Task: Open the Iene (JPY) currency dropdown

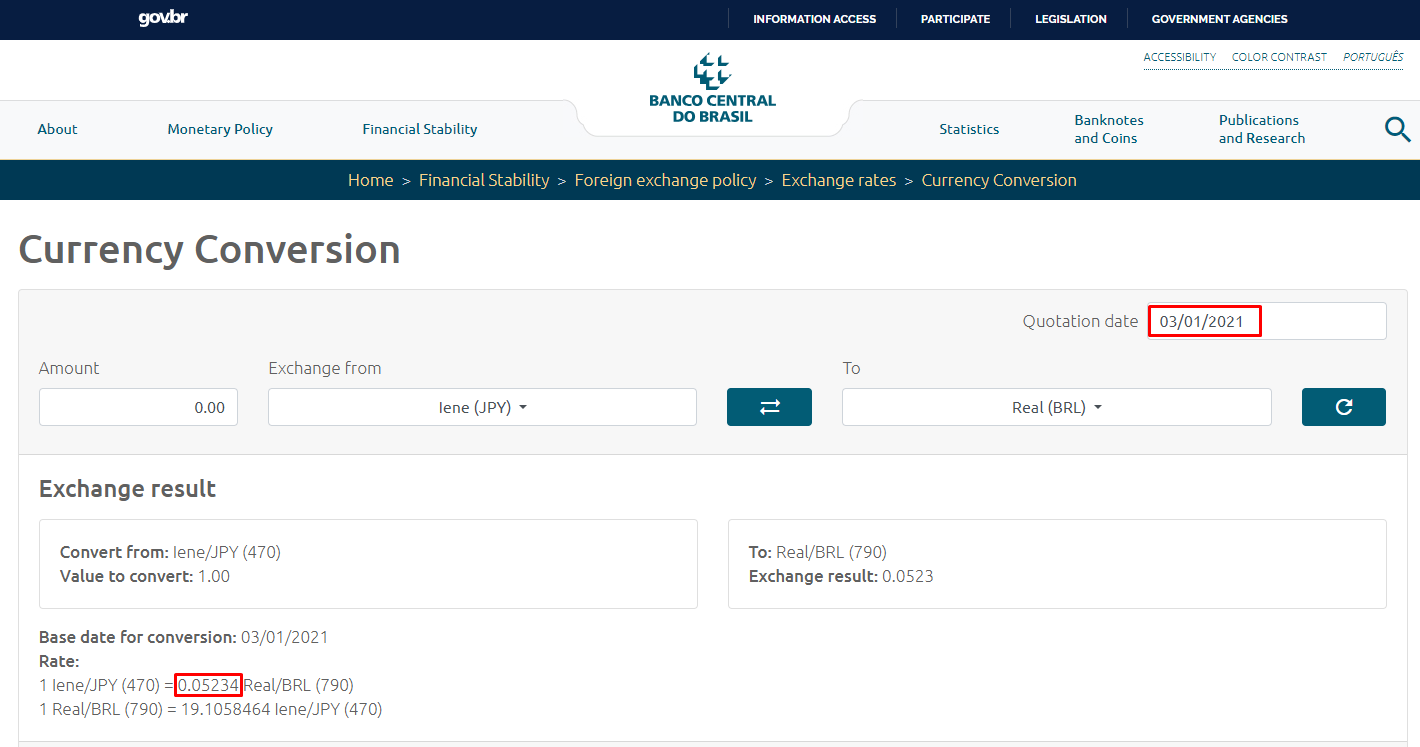Action: click(482, 408)
